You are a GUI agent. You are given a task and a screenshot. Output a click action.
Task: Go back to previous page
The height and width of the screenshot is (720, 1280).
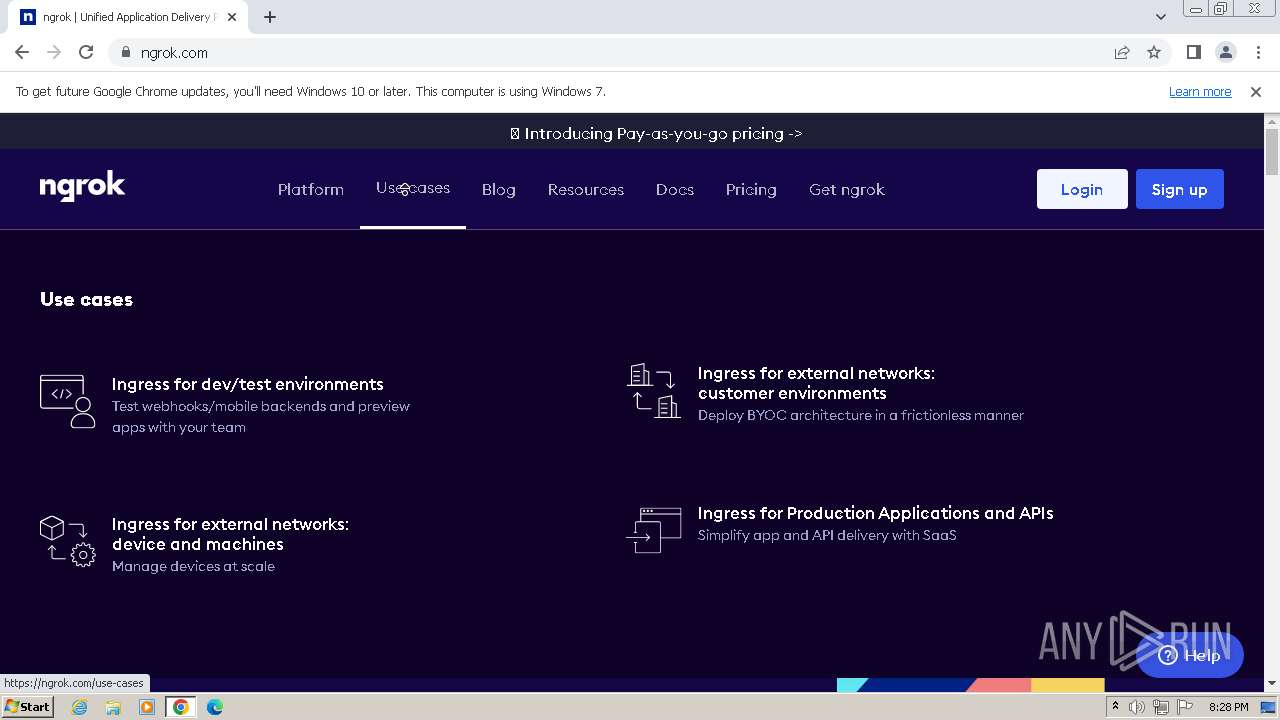pos(22,52)
